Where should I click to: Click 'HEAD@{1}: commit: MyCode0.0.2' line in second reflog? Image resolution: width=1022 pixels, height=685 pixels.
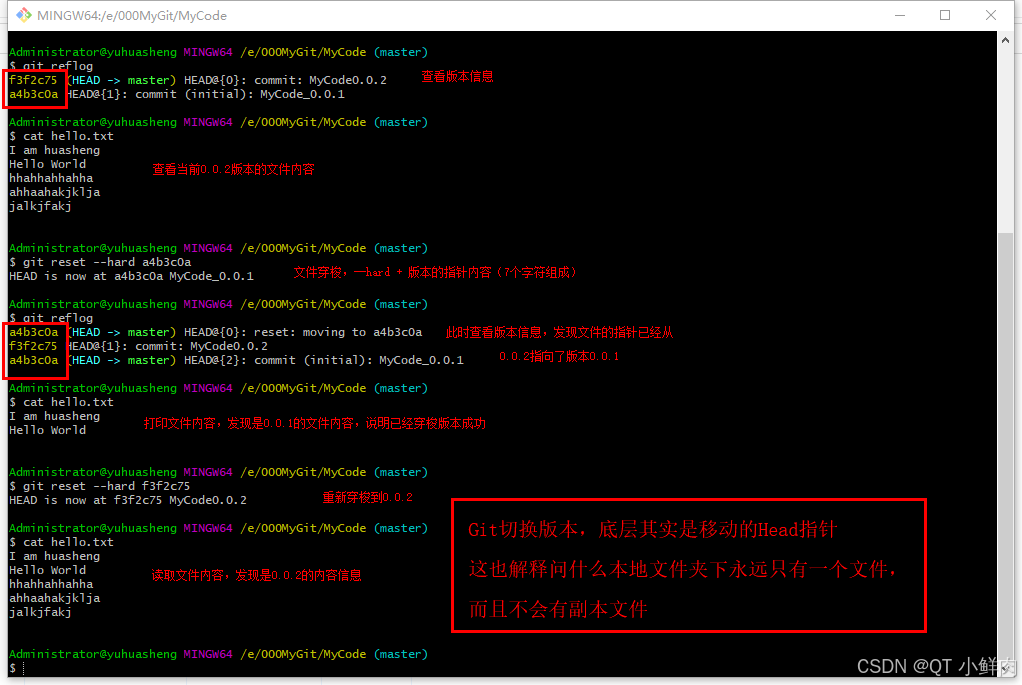[x=167, y=346]
